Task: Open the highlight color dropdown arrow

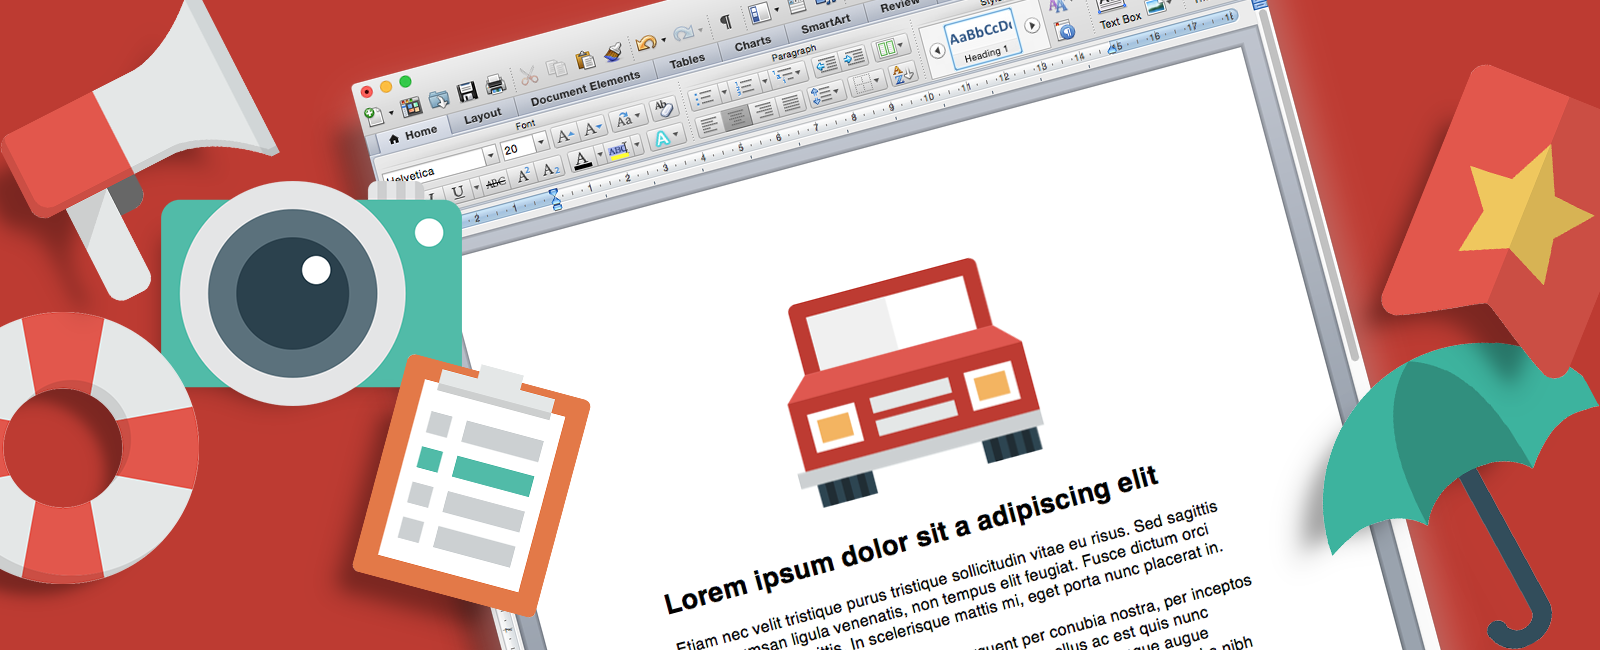Action: 637,144
